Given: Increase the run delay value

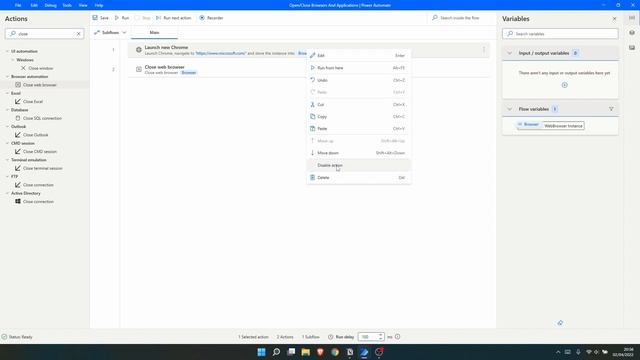Looking at the screenshot, I should coord(380,335).
